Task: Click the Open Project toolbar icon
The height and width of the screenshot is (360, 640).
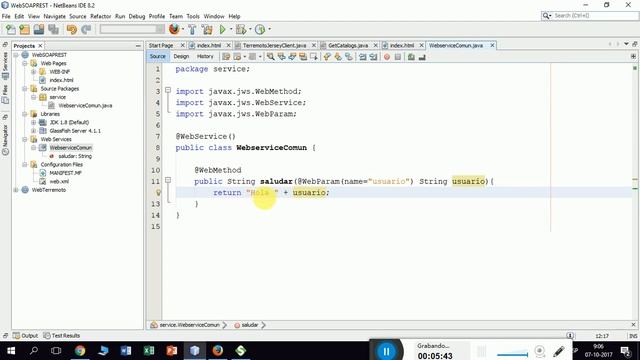Action: click(x=39, y=29)
